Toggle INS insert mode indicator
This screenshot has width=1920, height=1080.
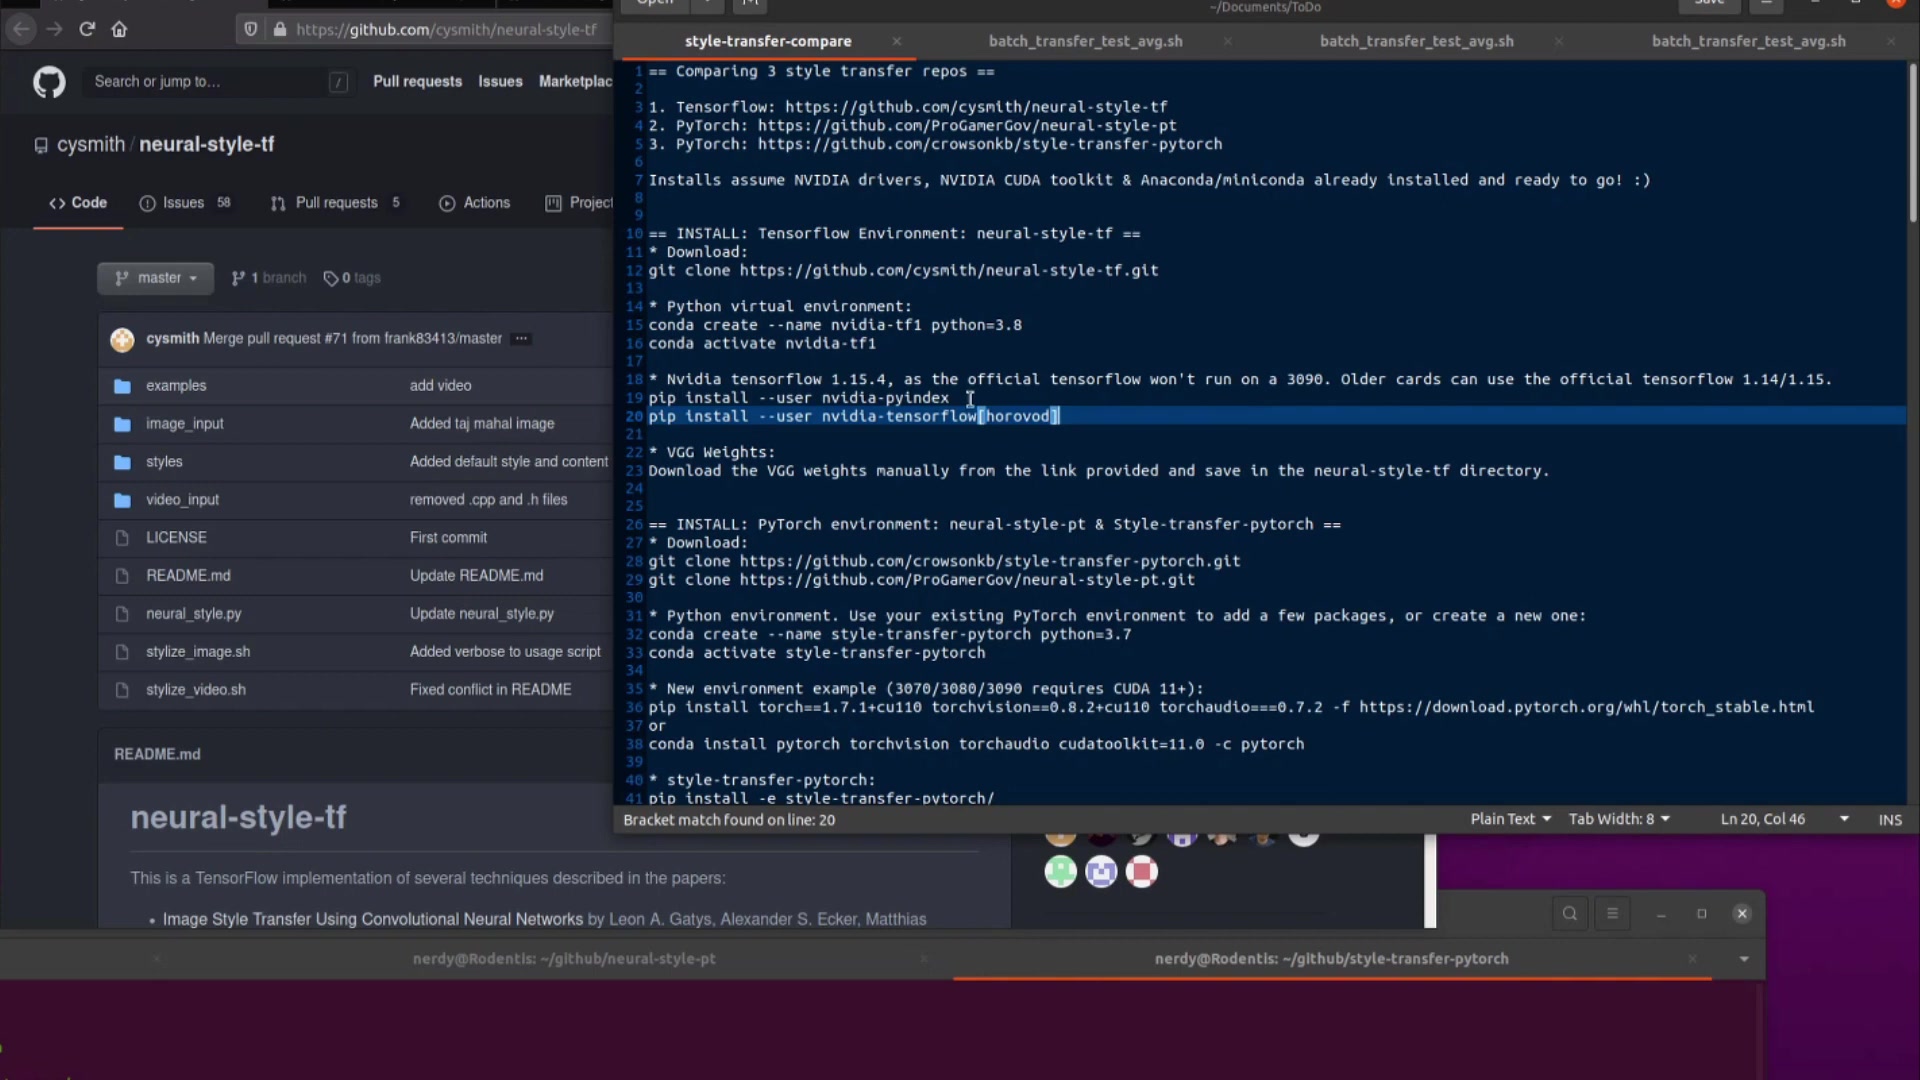(1890, 819)
